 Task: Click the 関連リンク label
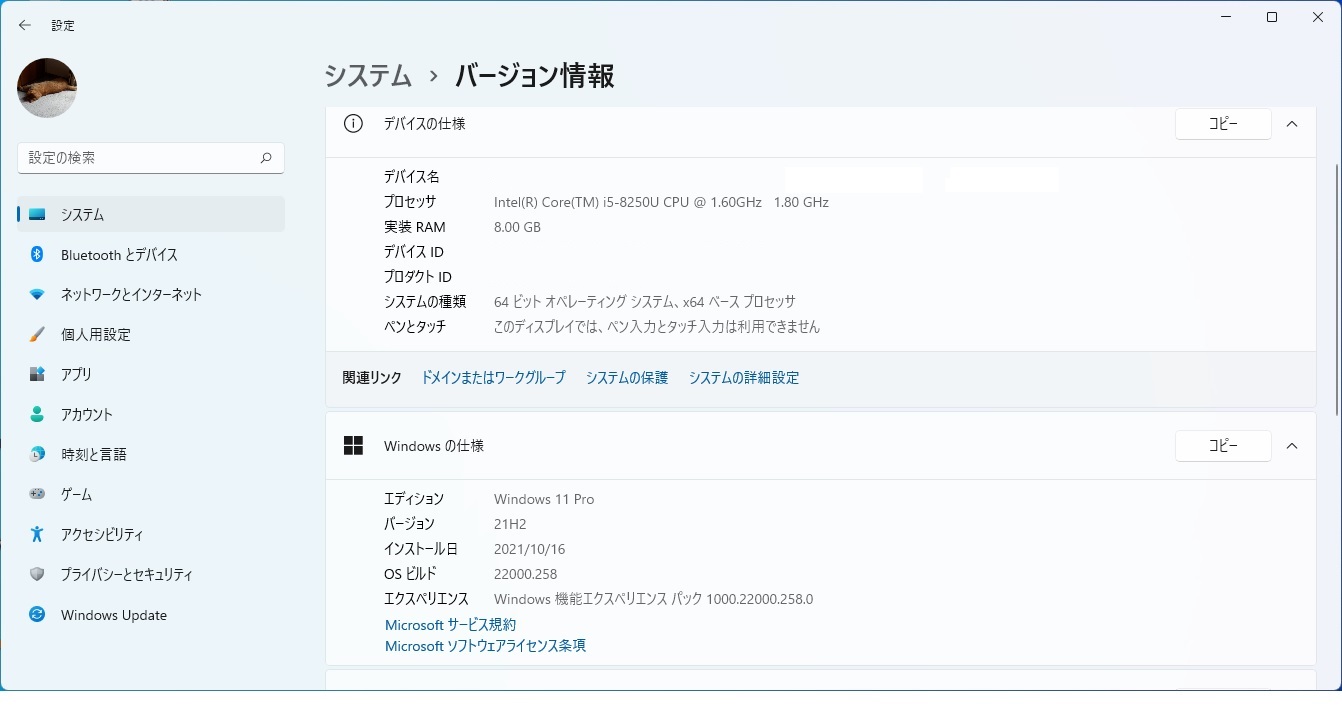(372, 378)
